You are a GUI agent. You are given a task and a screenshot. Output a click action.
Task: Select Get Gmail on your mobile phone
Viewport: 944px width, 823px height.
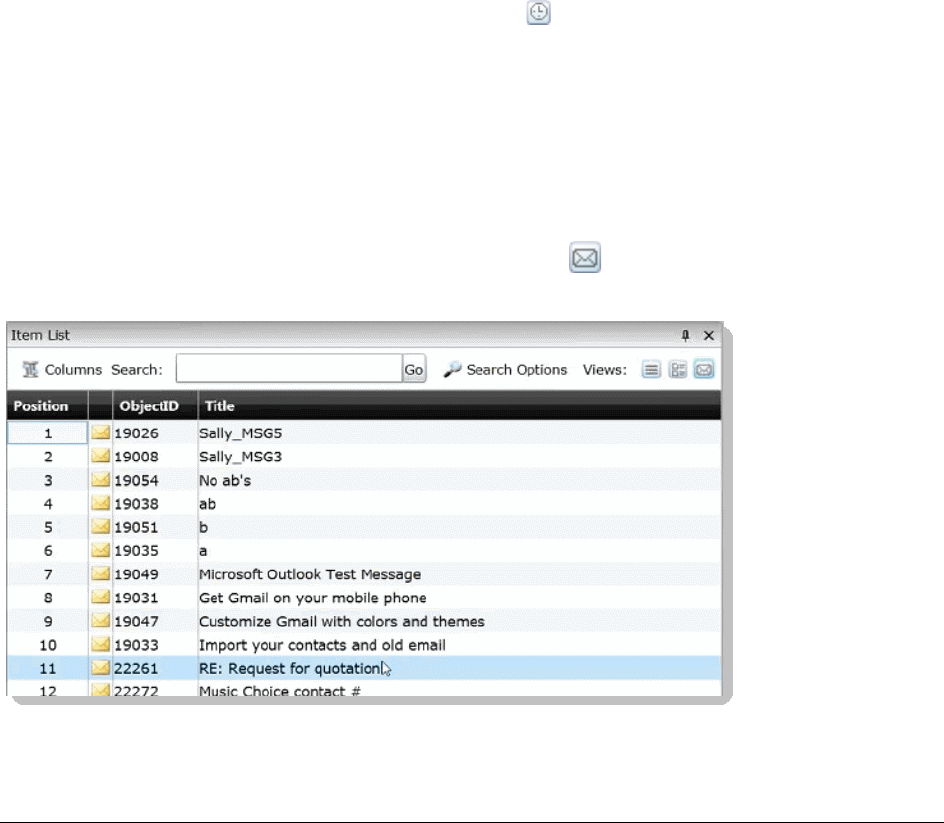[x=312, y=598]
